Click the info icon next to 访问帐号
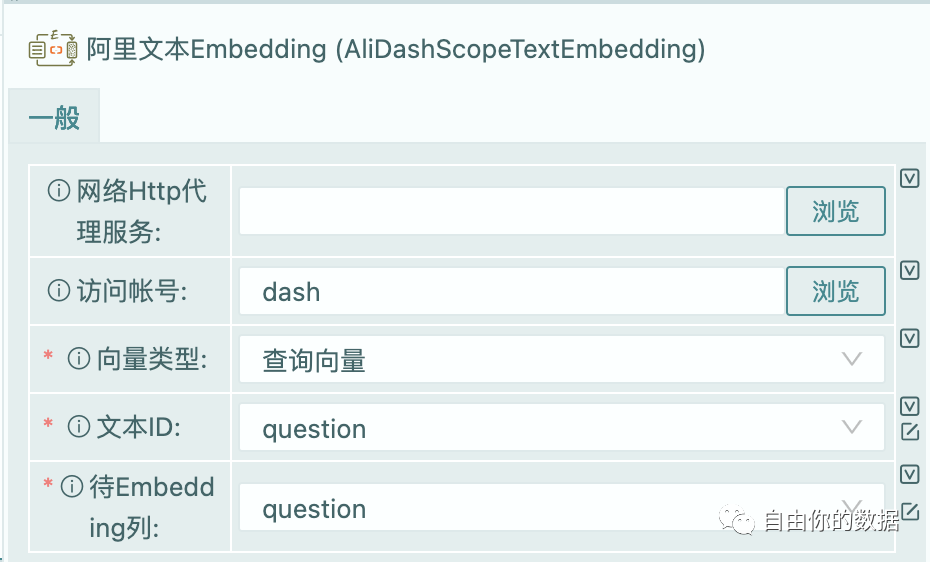Viewport: 930px width, 562px height. click(60, 291)
